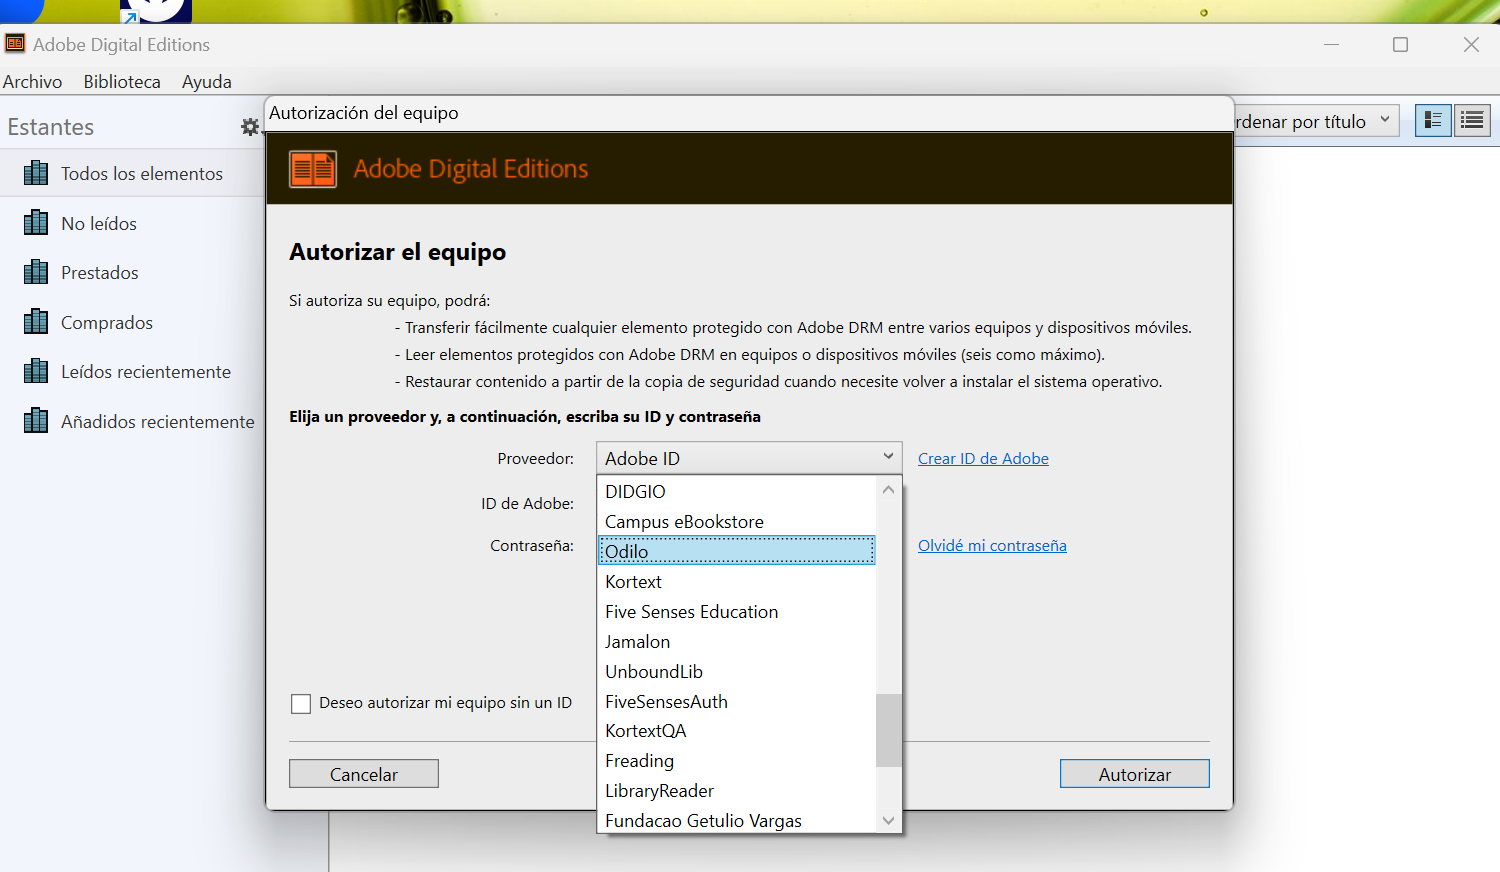This screenshot has height=872, width=1500.
Task: Pick Five Senses Education provider
Action: [737, 611]
